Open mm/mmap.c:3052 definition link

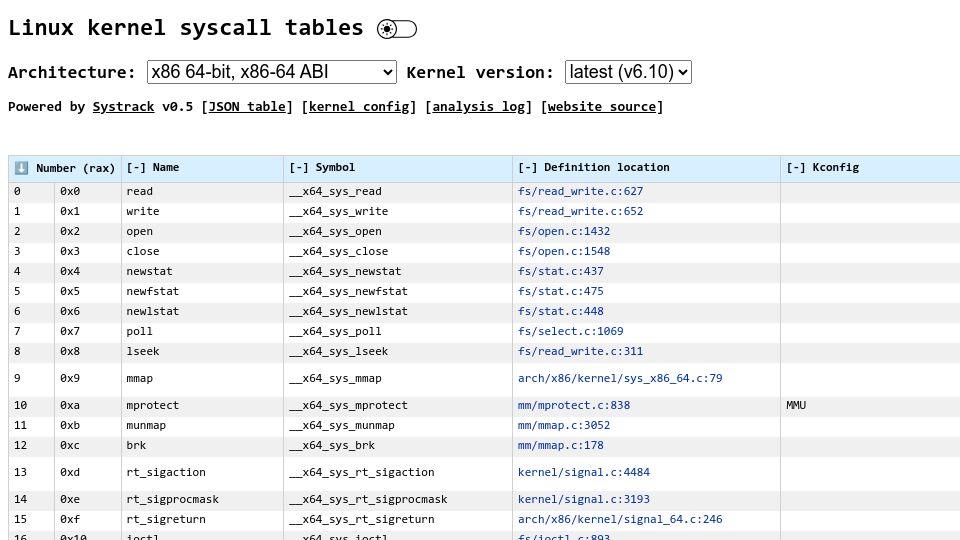pyautogui.click(x=564, y=426)
